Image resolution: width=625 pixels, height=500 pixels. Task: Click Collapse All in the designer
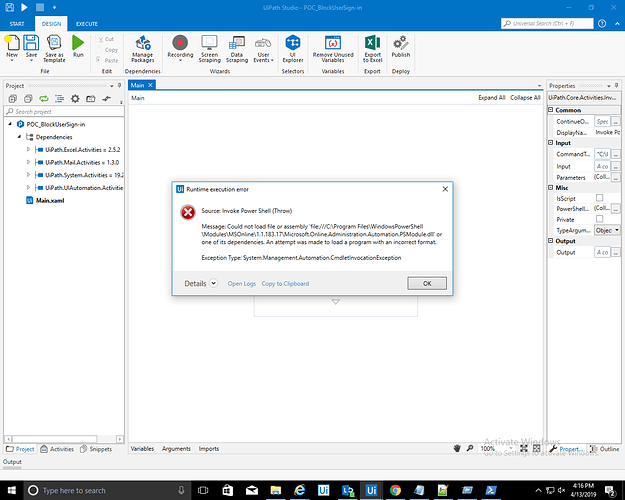(525, 98)
